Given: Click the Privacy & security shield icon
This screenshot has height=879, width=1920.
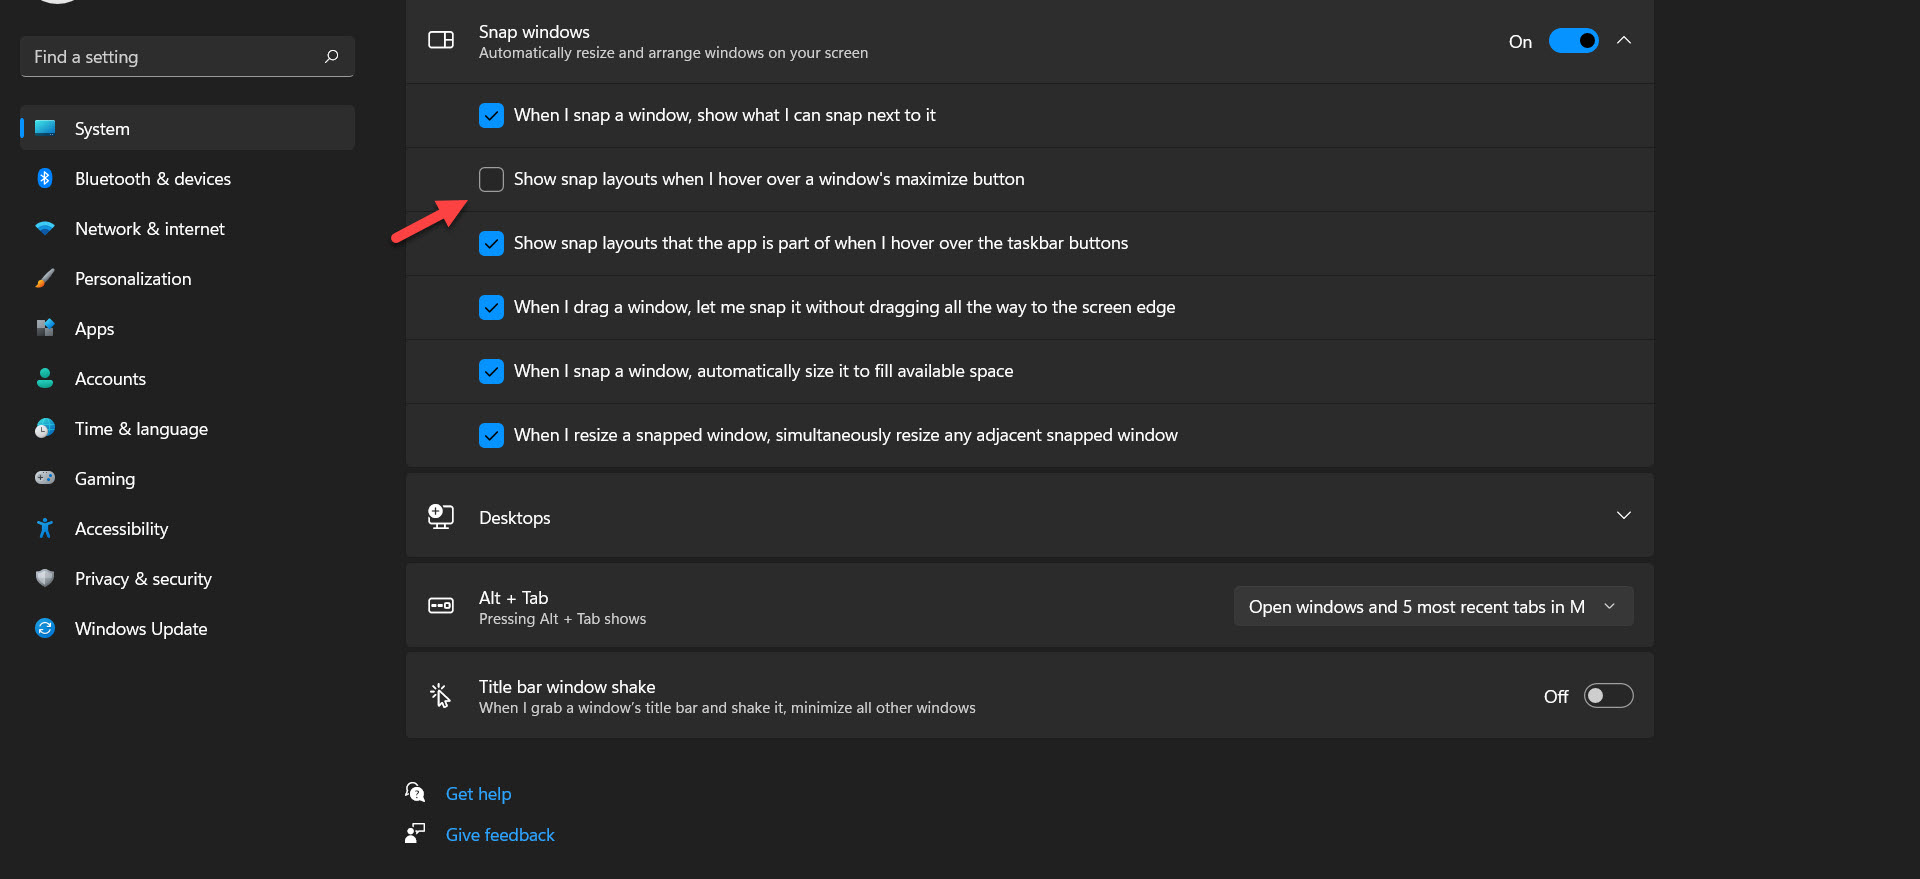Looking at the screenshot, I should click(x=45, y=578).
